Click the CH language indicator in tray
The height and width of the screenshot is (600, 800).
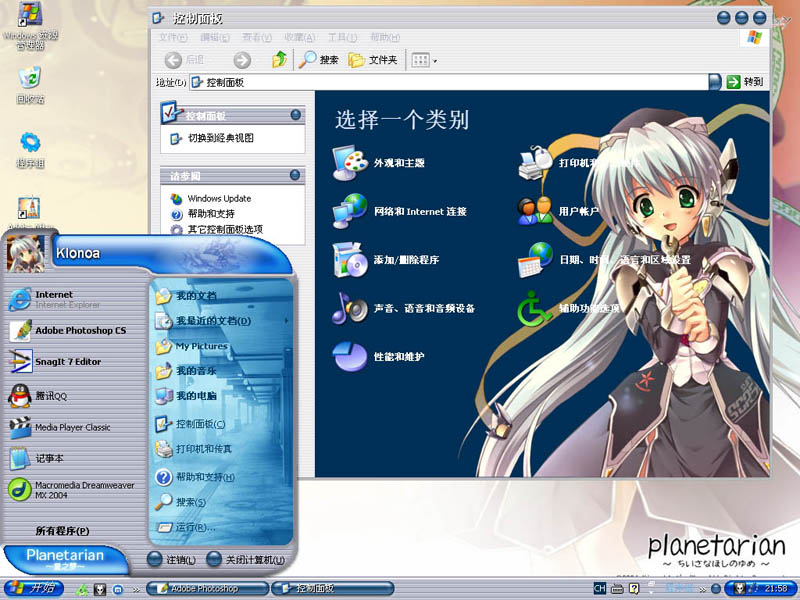[599, 588]
